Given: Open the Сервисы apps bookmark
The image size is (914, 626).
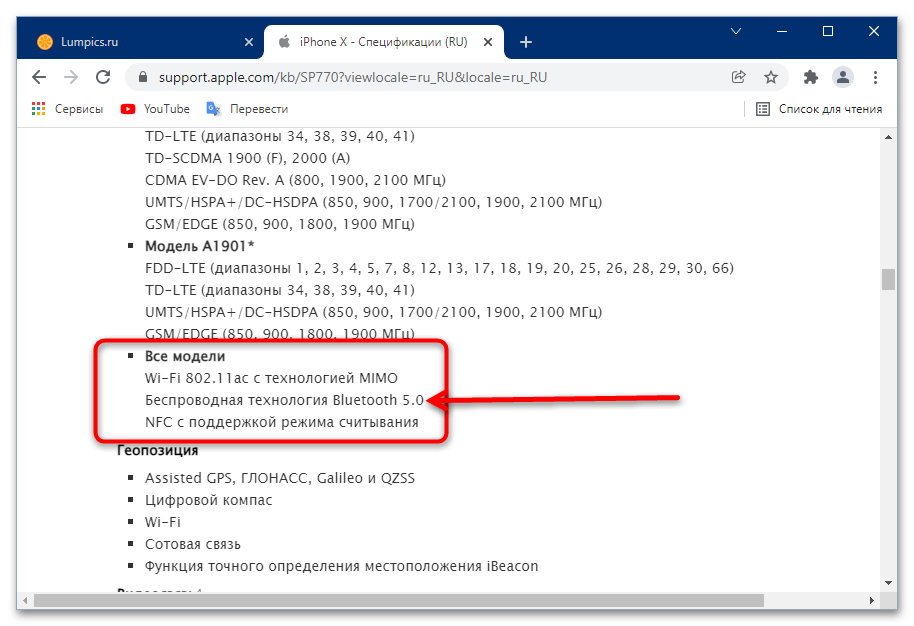Looking at the screenshot, I should 68,109.
